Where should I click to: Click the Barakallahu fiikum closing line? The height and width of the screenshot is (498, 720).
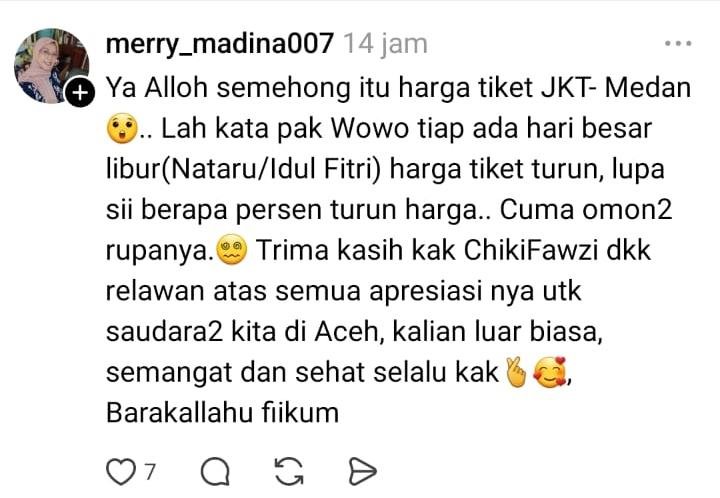tap(223, 413)
